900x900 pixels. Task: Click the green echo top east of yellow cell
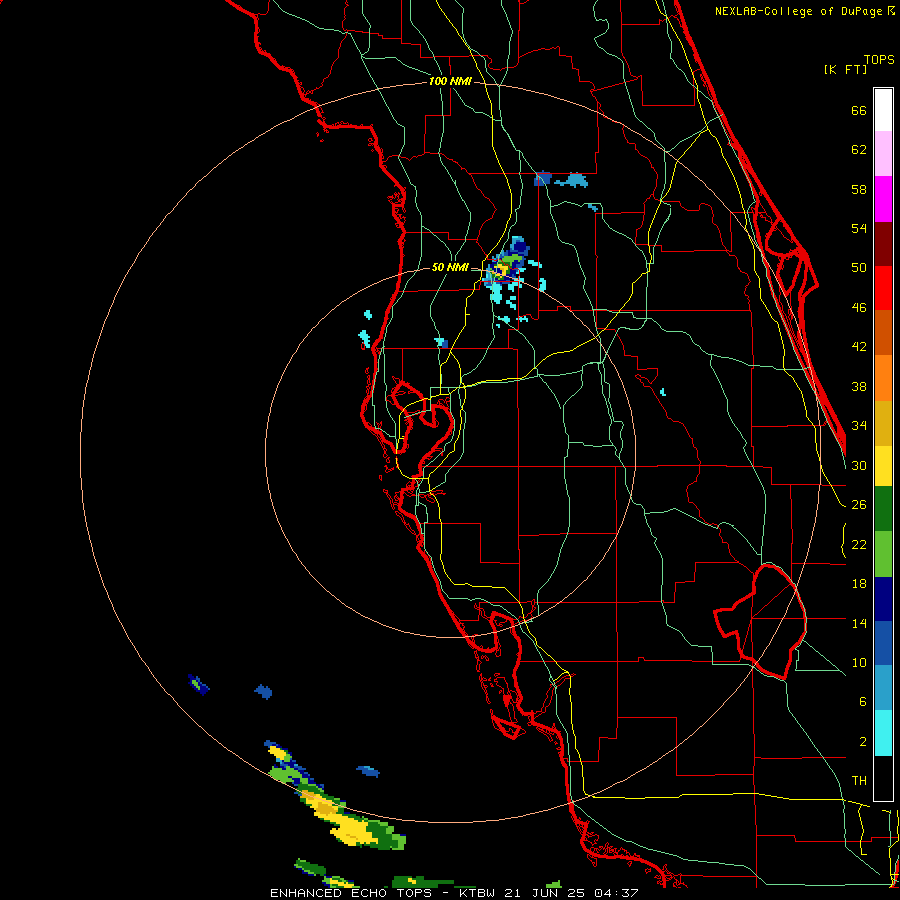click(x=385, y=833)
